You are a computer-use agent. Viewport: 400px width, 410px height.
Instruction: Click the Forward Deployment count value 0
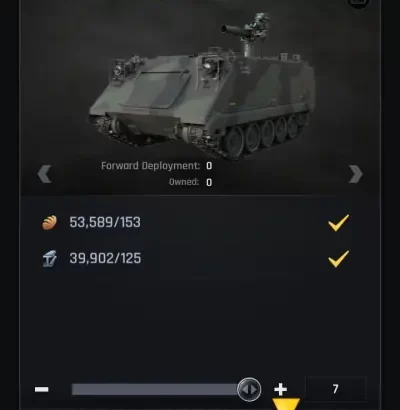pyautogui.click(x=209, y=166)
